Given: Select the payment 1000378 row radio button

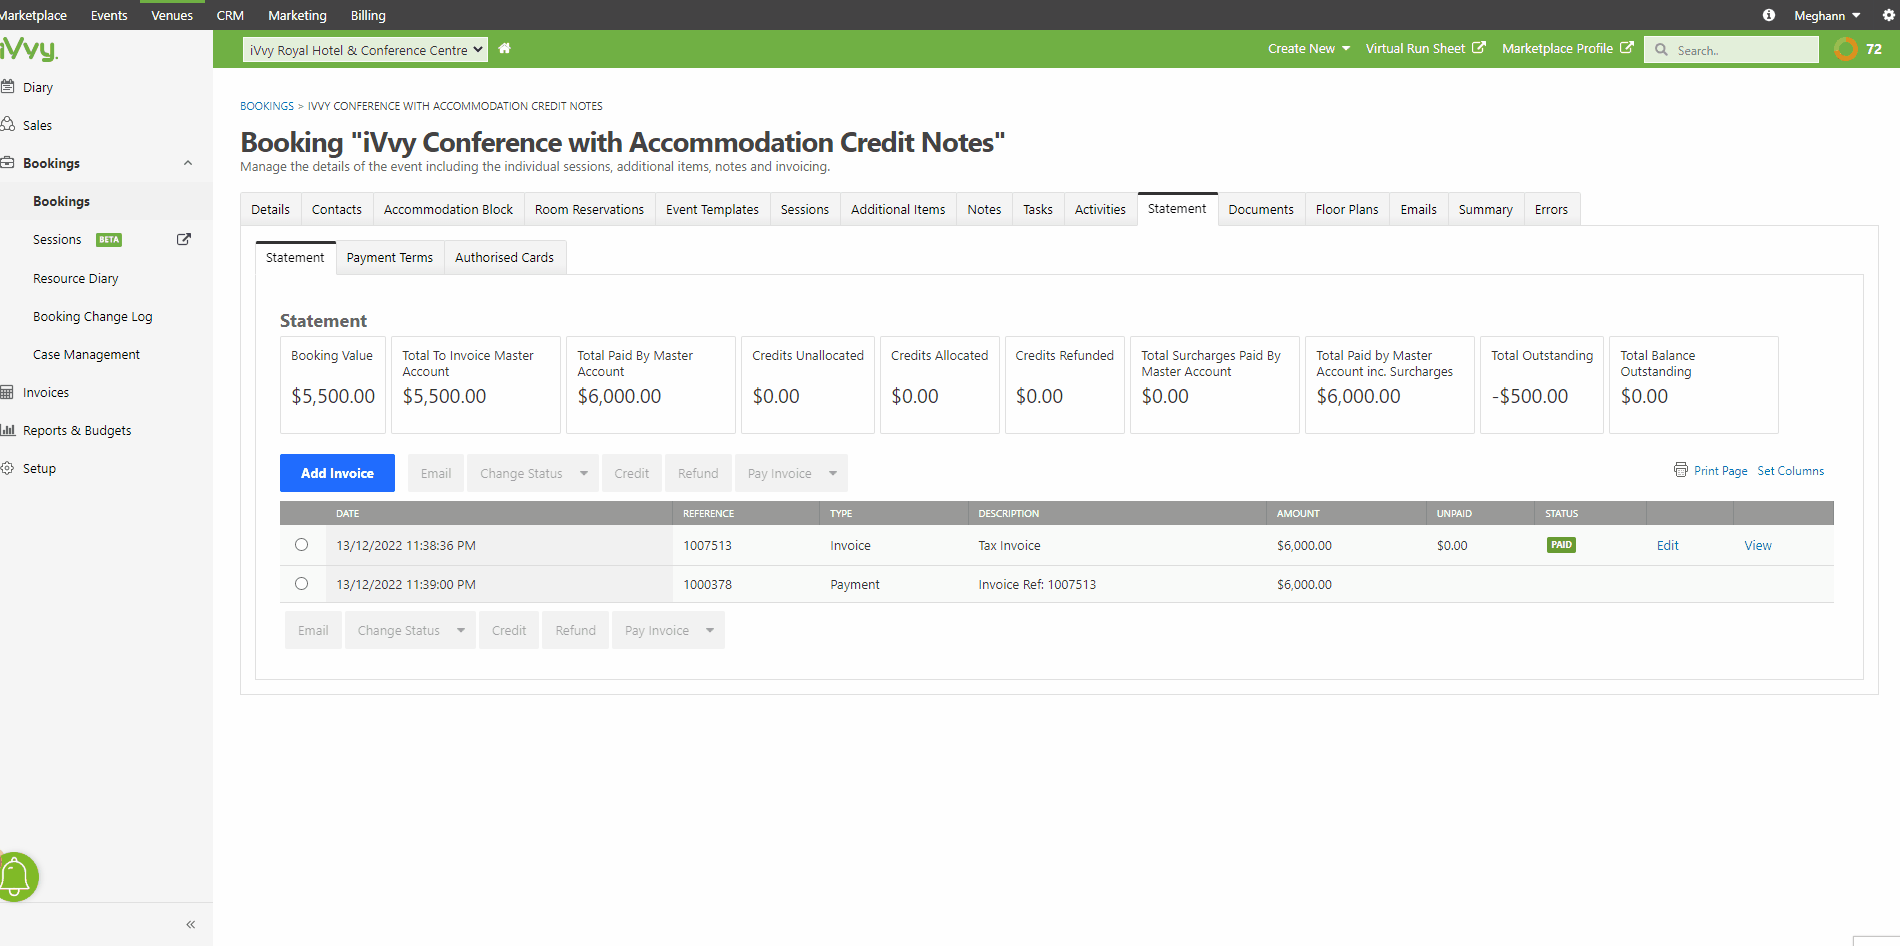Looking at the screenshot, I should point(301,584).
